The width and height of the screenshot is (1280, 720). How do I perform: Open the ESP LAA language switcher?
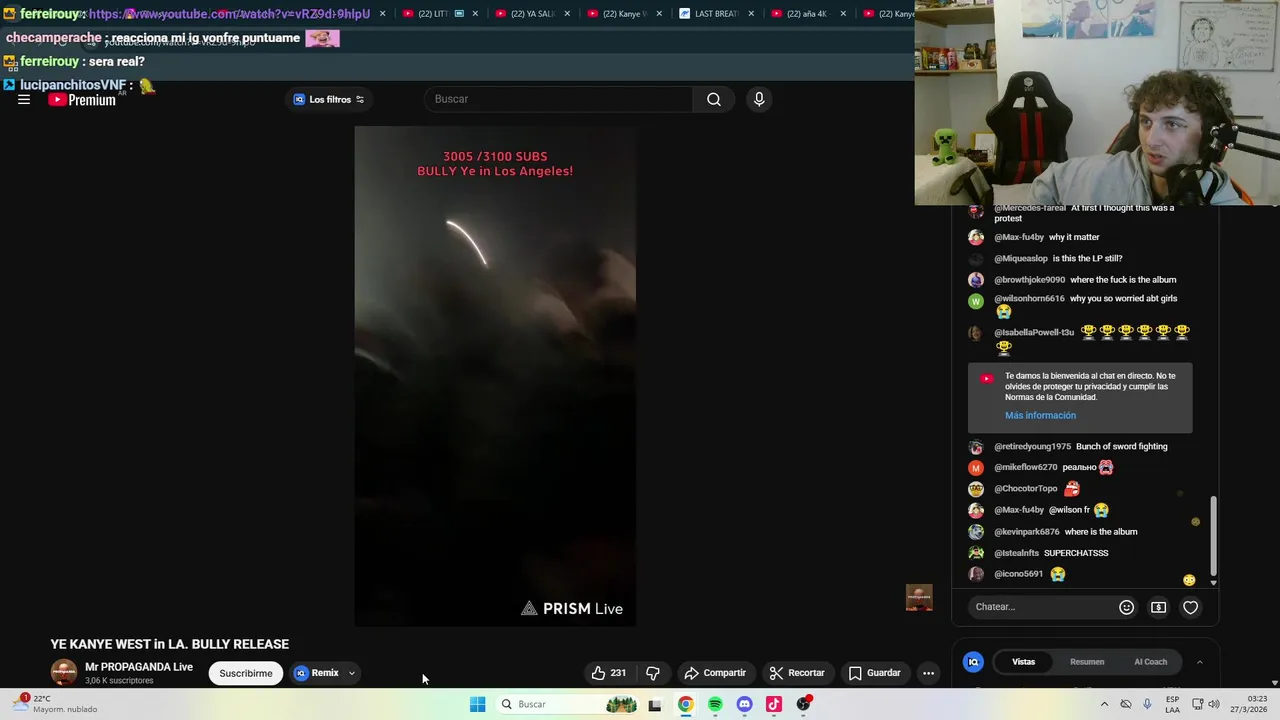(1172, 704)
